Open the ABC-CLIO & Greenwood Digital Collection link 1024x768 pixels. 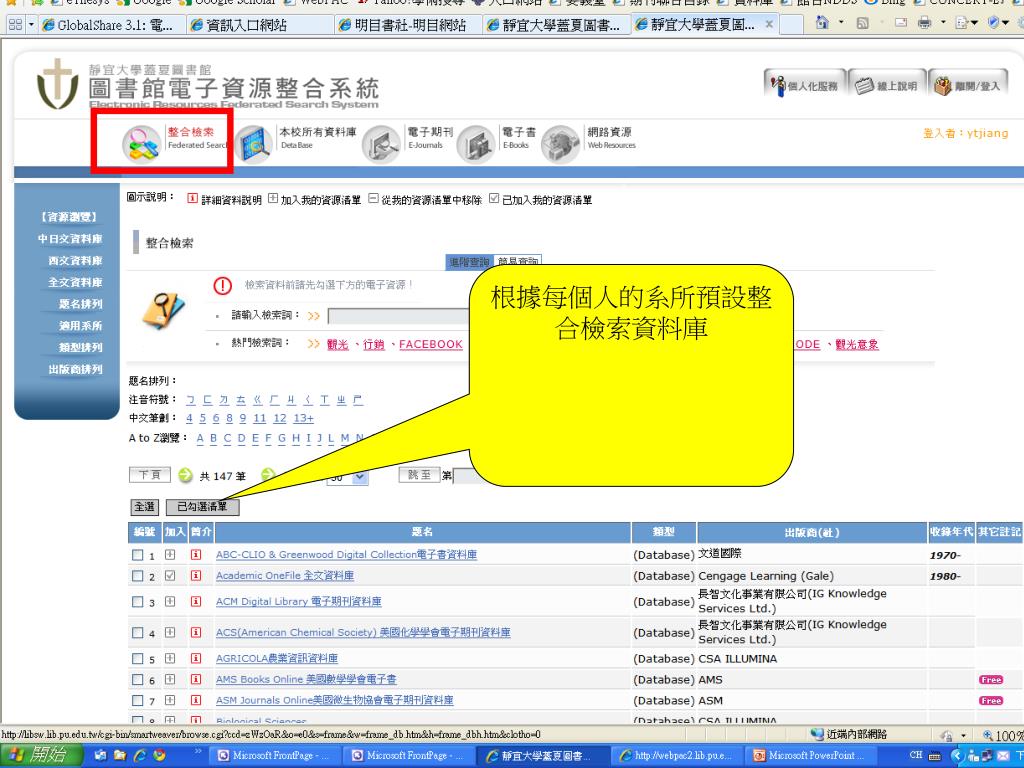346,554
